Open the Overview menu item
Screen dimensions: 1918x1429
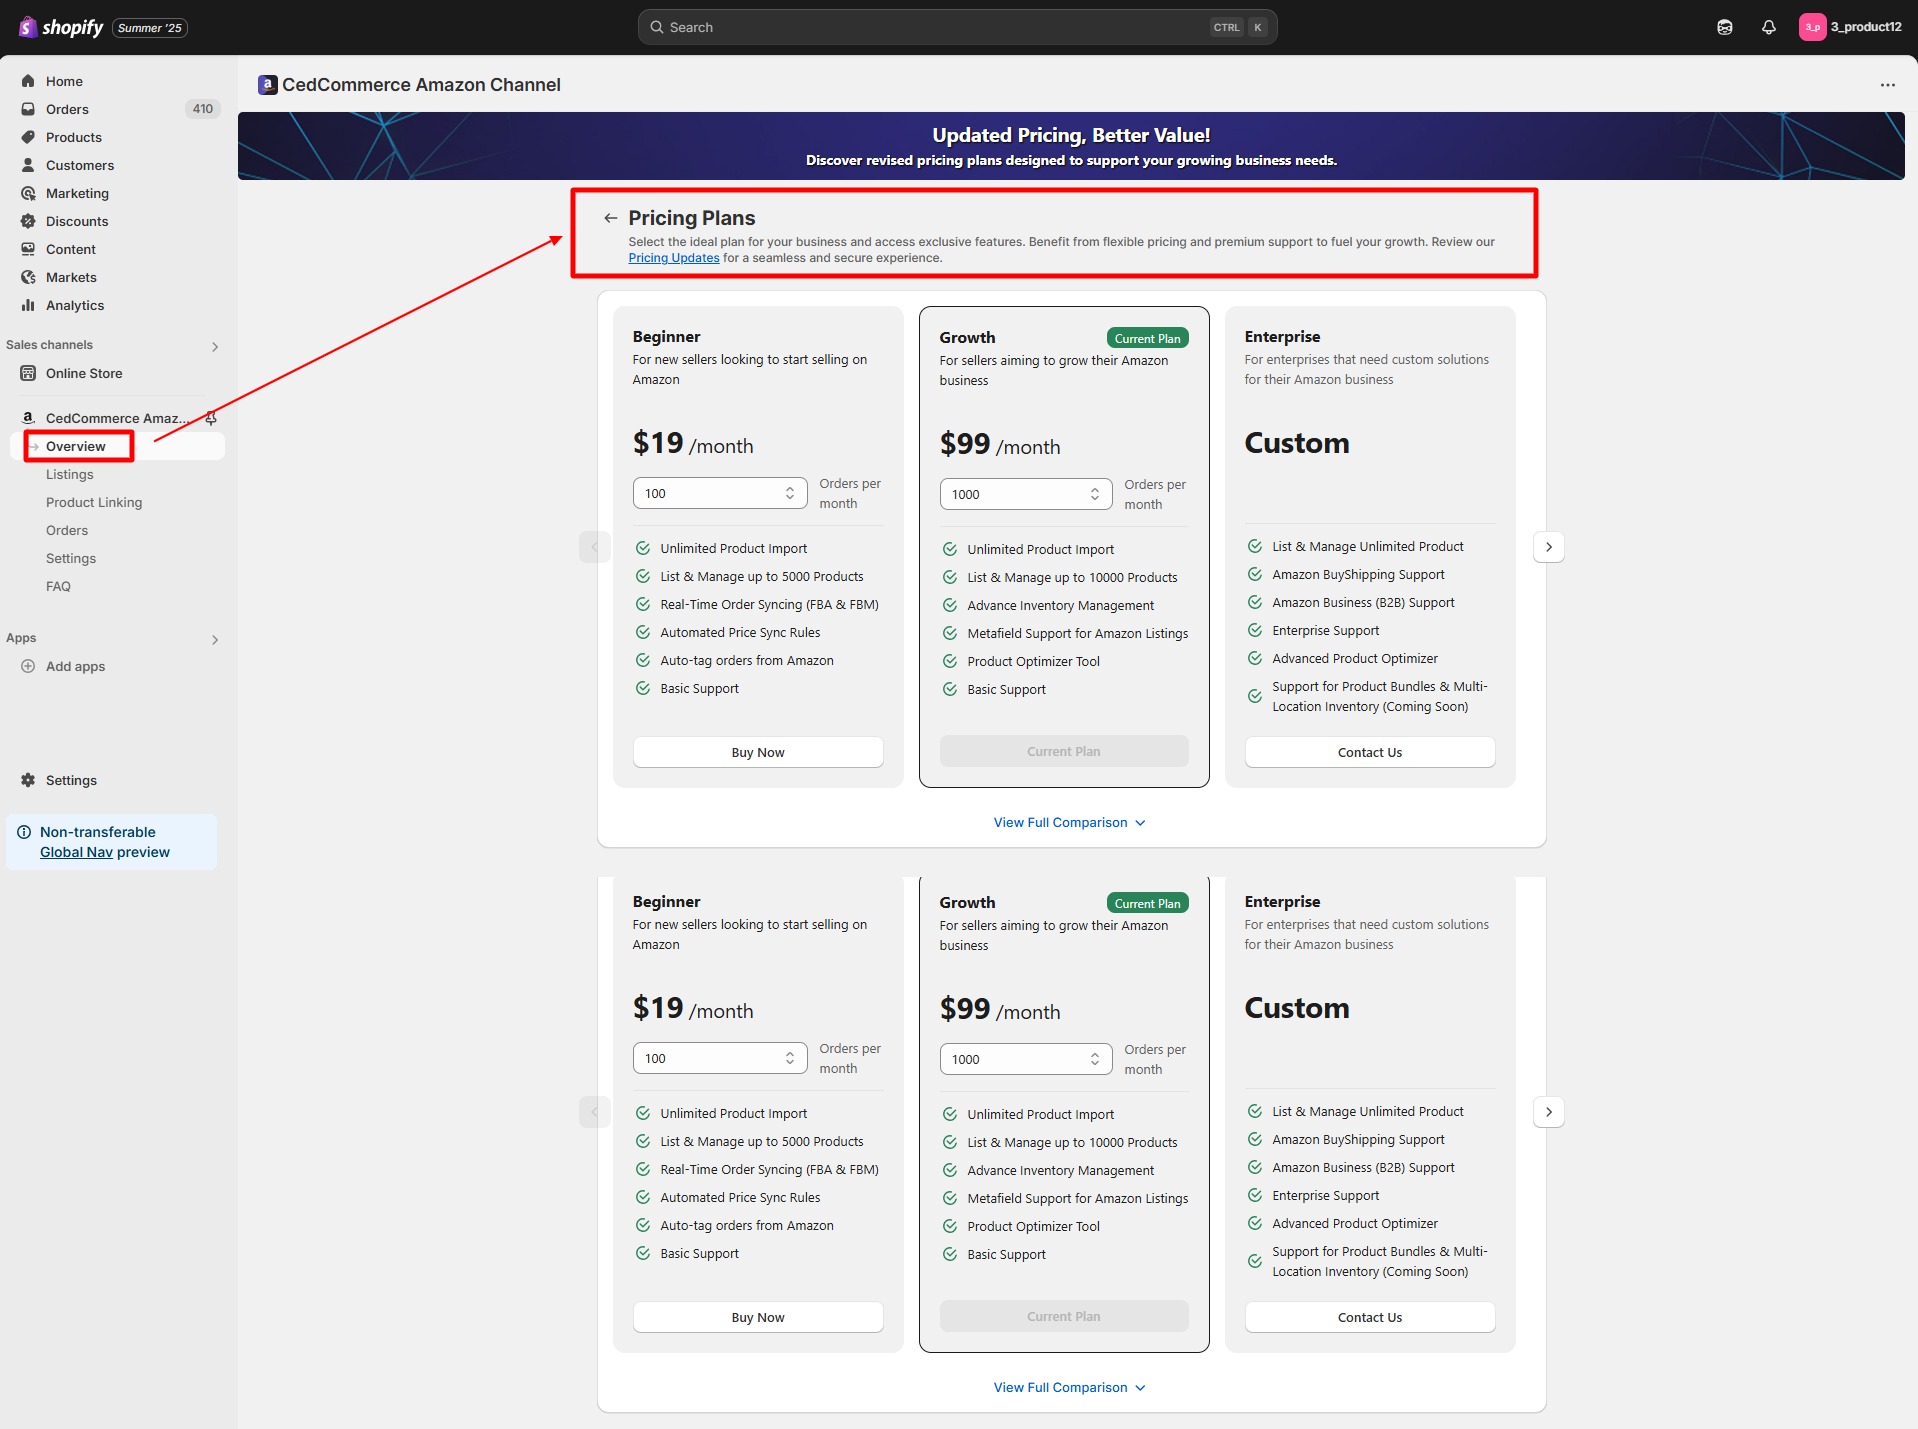pos(76,446)
